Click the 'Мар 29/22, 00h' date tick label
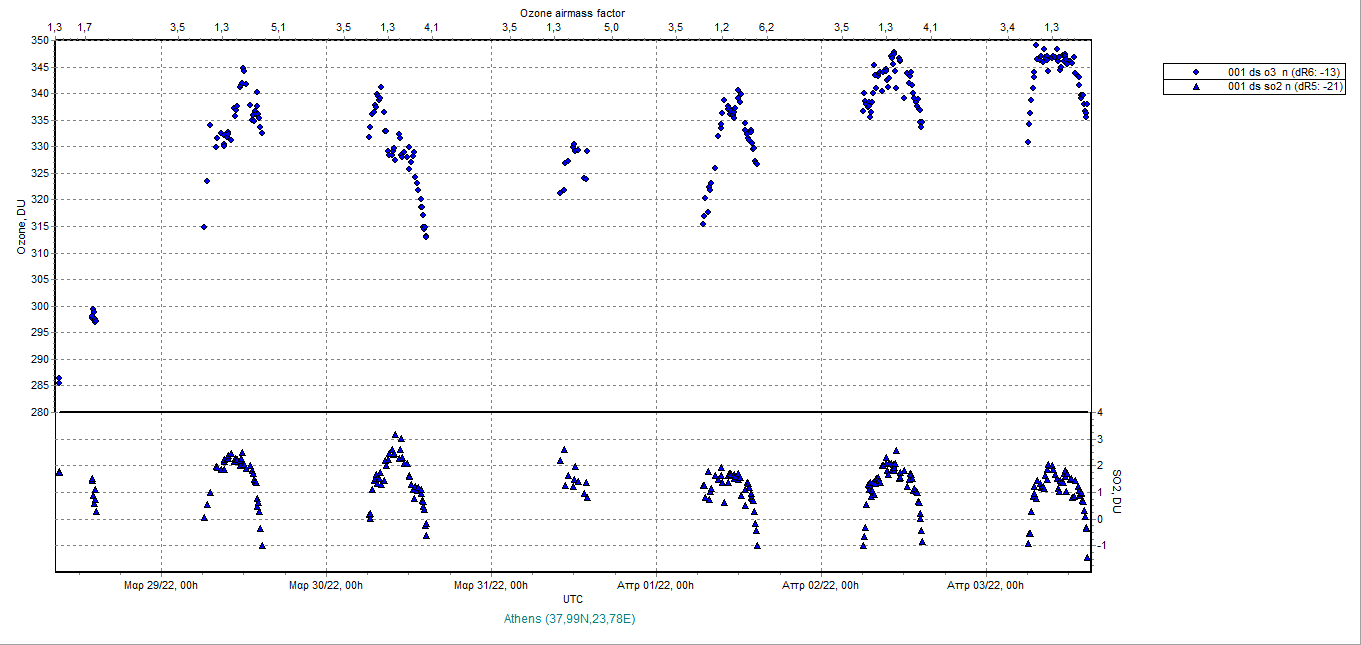 160,585
